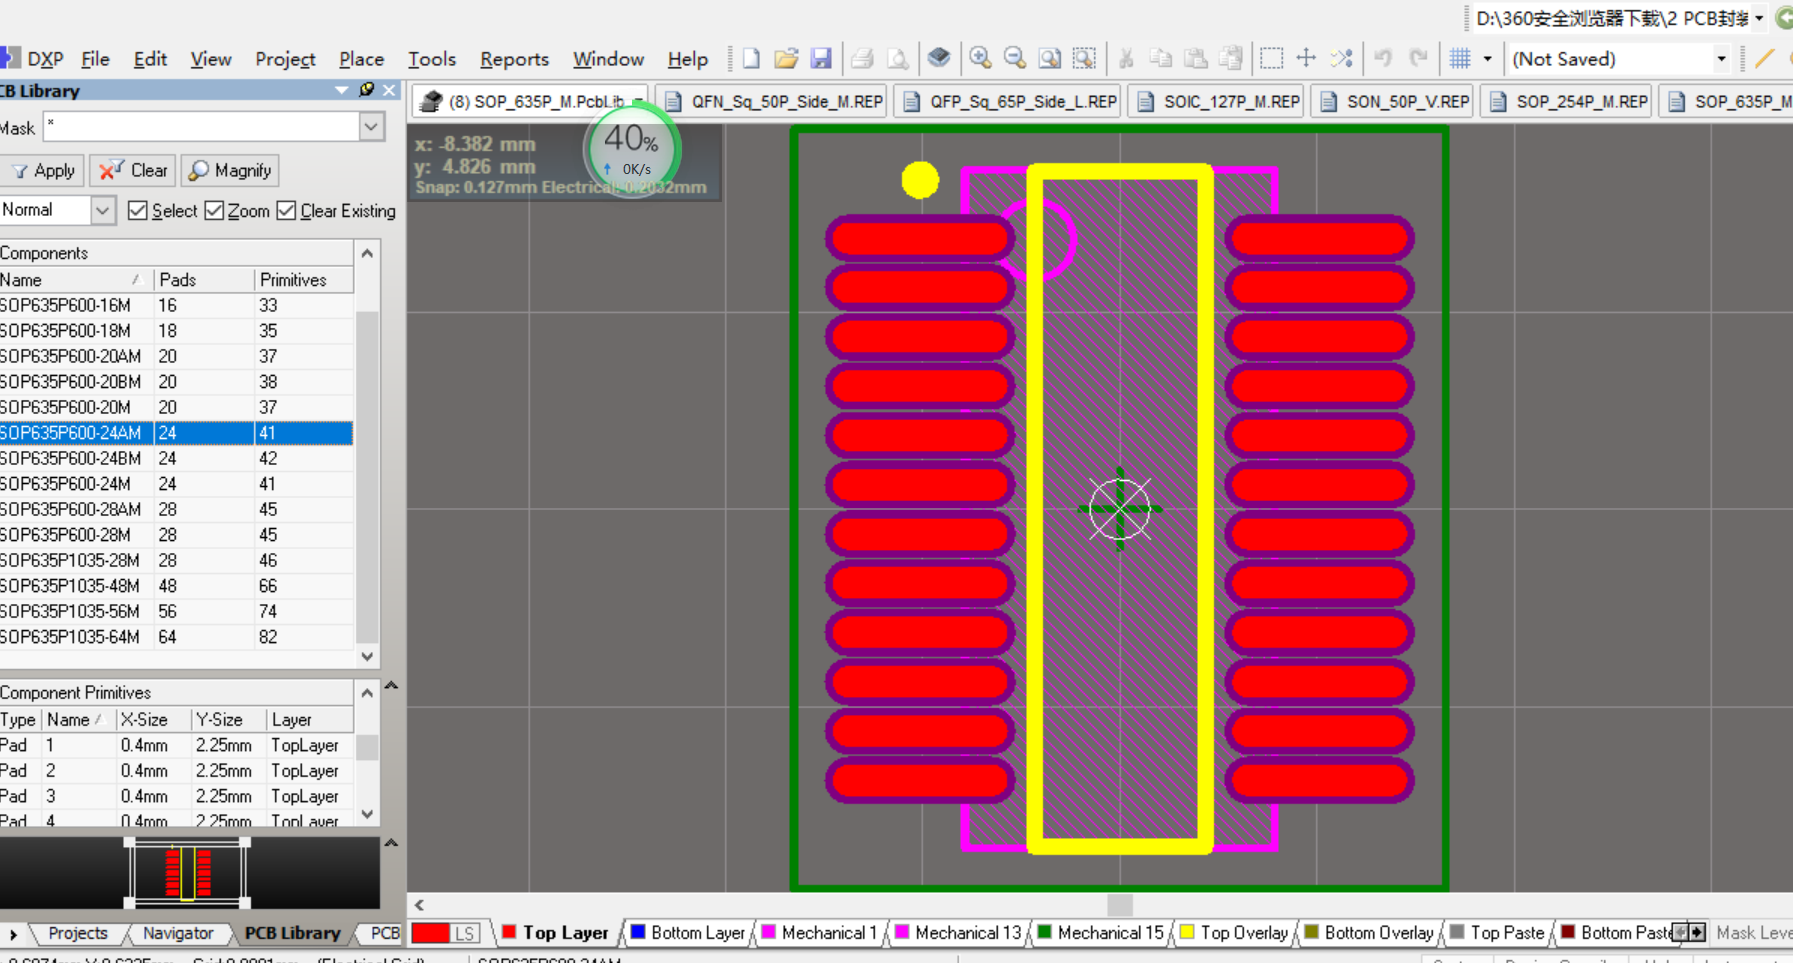Screen dimensions: 1793x963
Task: Switch to SOIC_127P_M.REP document tab
Action: coord(1217,101)
